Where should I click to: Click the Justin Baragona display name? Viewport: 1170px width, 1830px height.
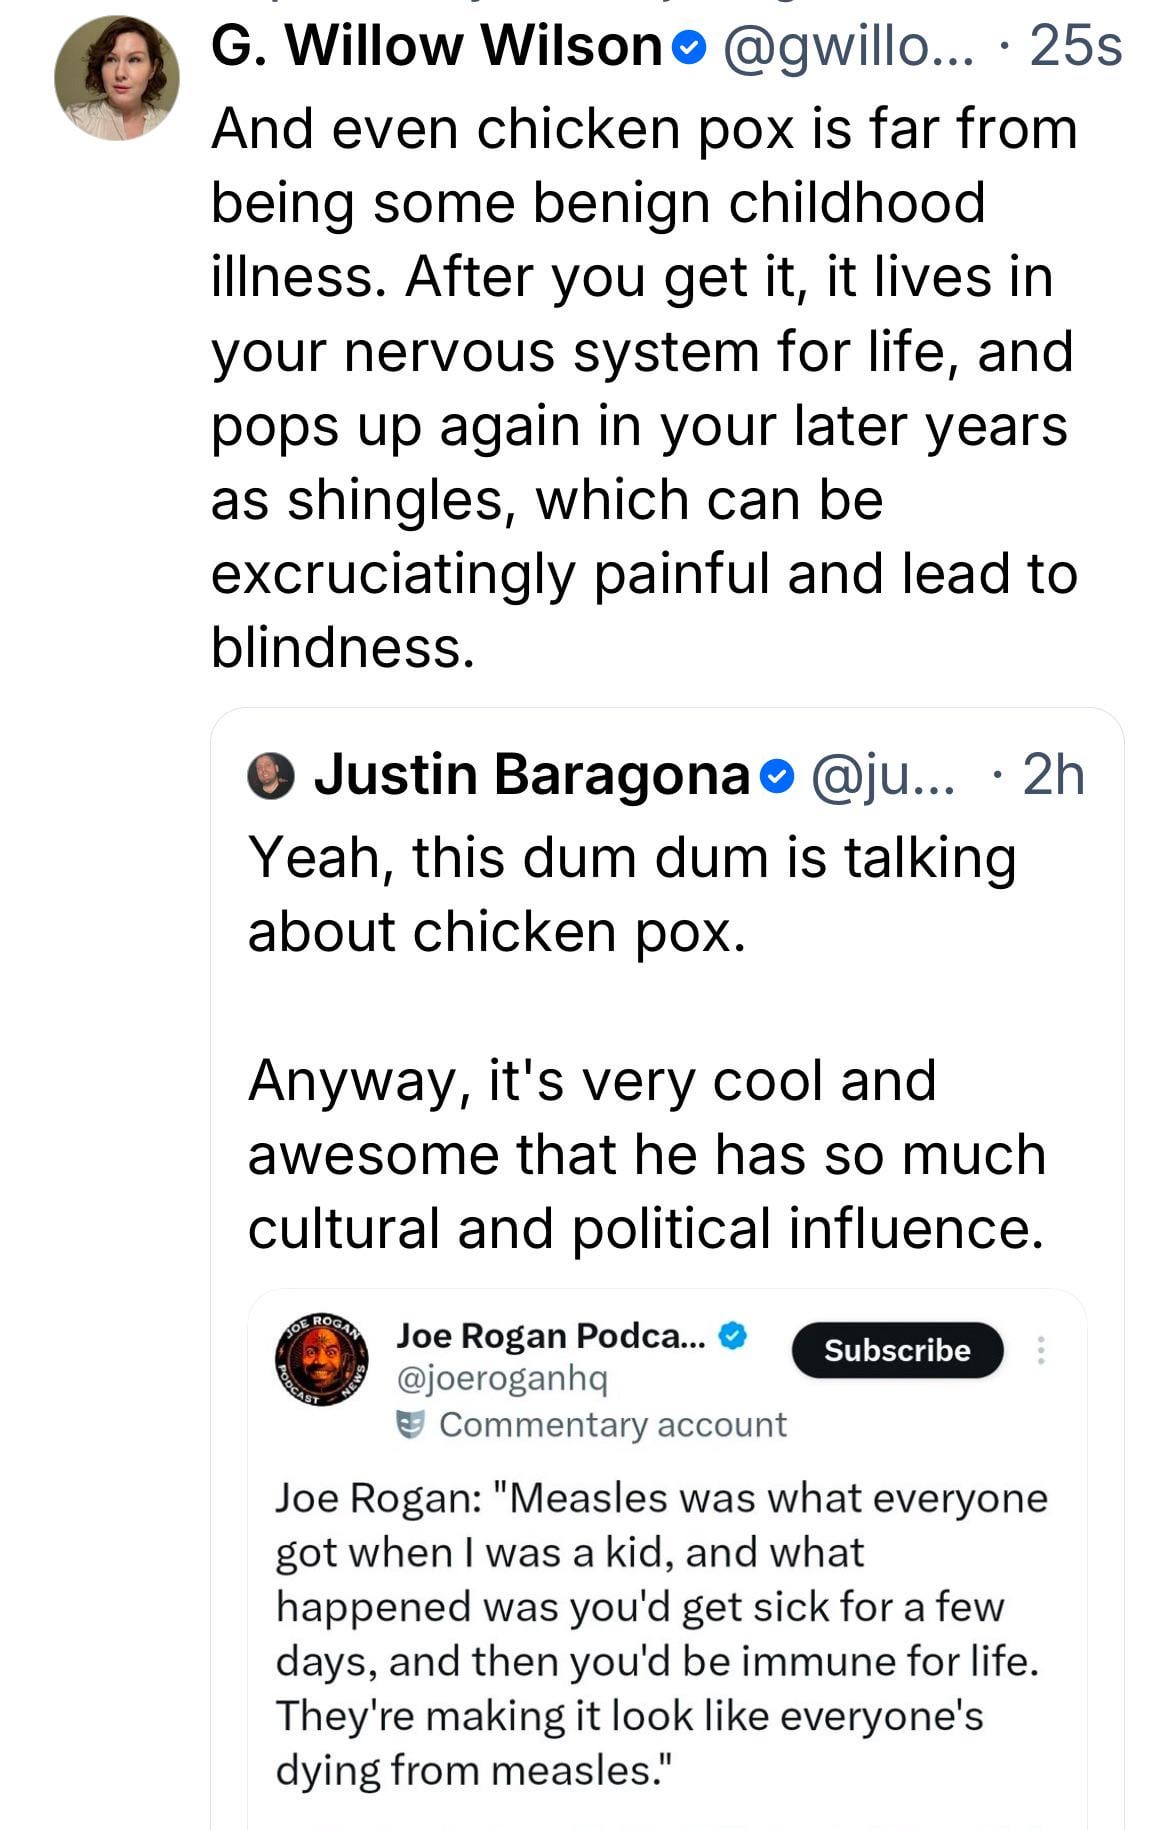531,776
